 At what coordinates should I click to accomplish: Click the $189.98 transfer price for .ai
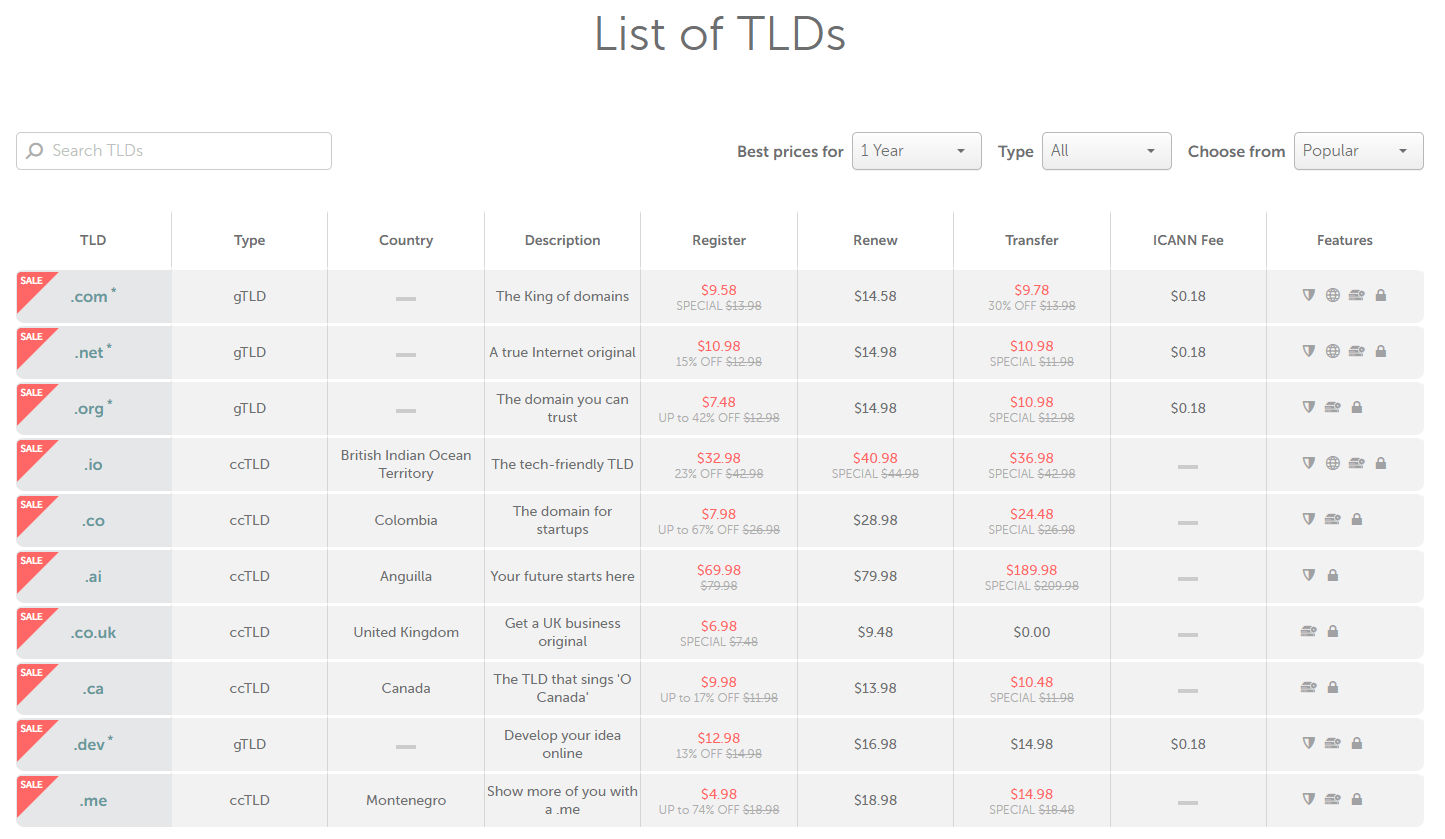[1032, 570]
